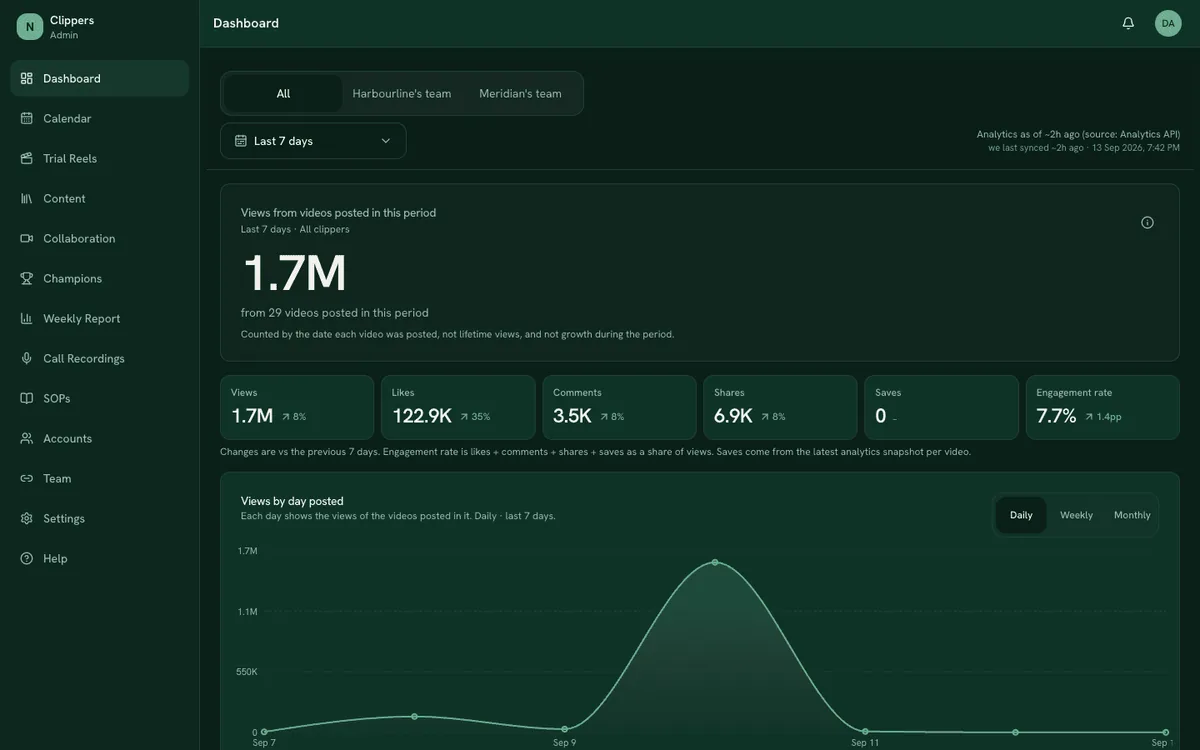
Task: Switch chart to Daily view
Action: [x=1021, y=515]
